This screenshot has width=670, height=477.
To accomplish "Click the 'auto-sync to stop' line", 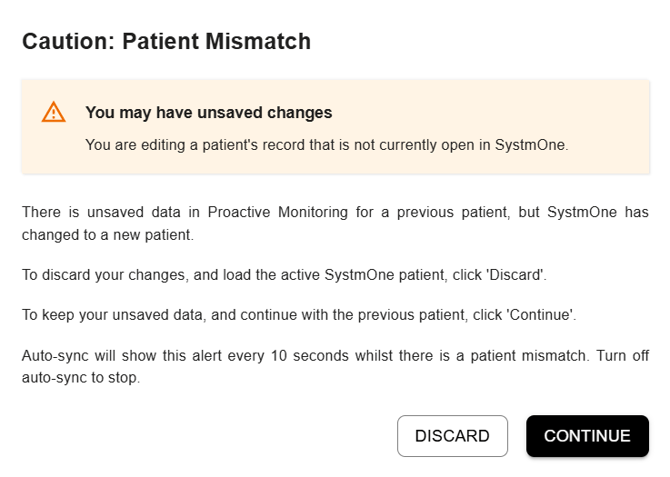I will (81, 378).
